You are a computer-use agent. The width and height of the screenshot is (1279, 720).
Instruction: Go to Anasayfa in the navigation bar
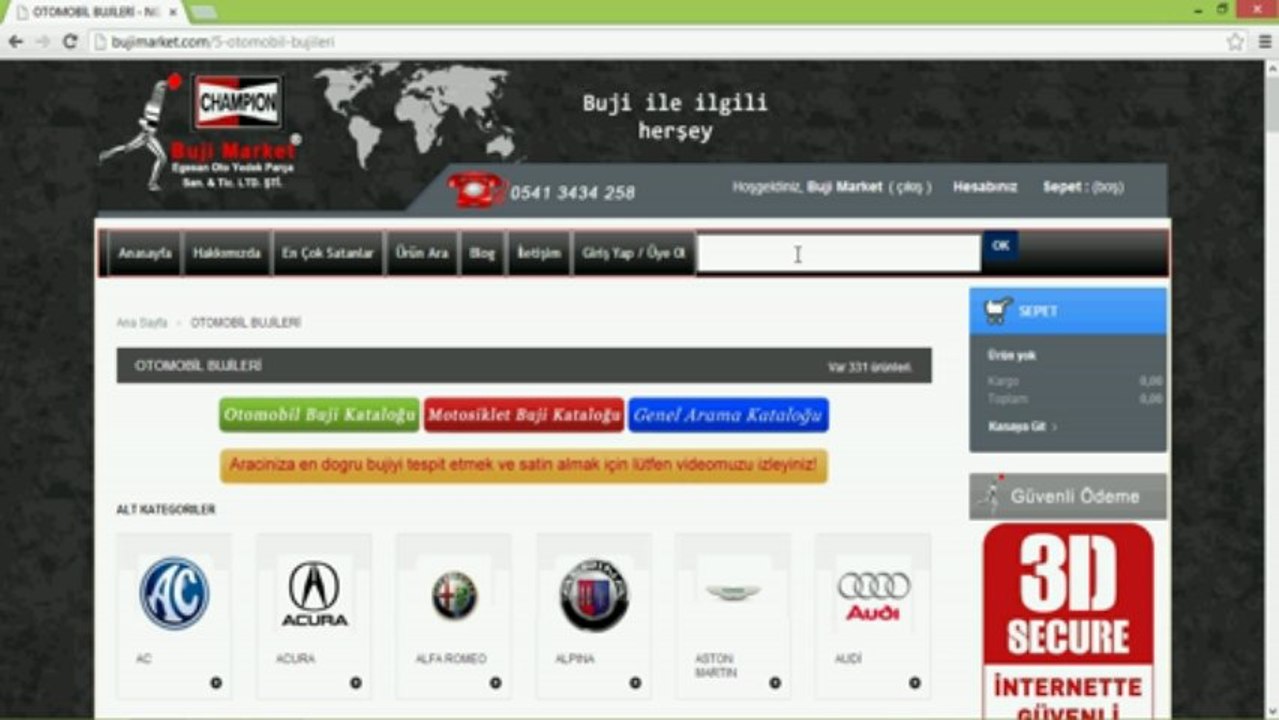point(145,254)
